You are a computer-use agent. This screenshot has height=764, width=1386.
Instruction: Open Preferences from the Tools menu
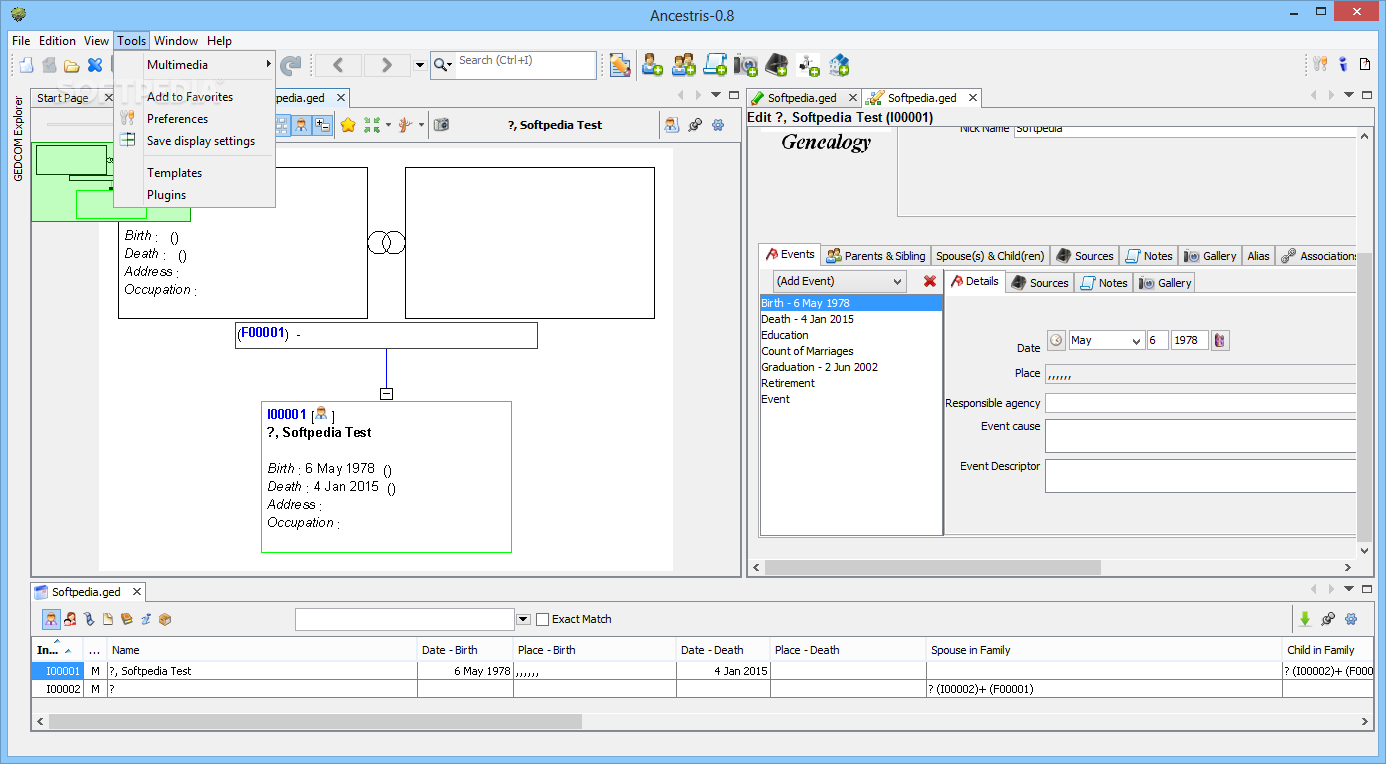click(195, 119)
